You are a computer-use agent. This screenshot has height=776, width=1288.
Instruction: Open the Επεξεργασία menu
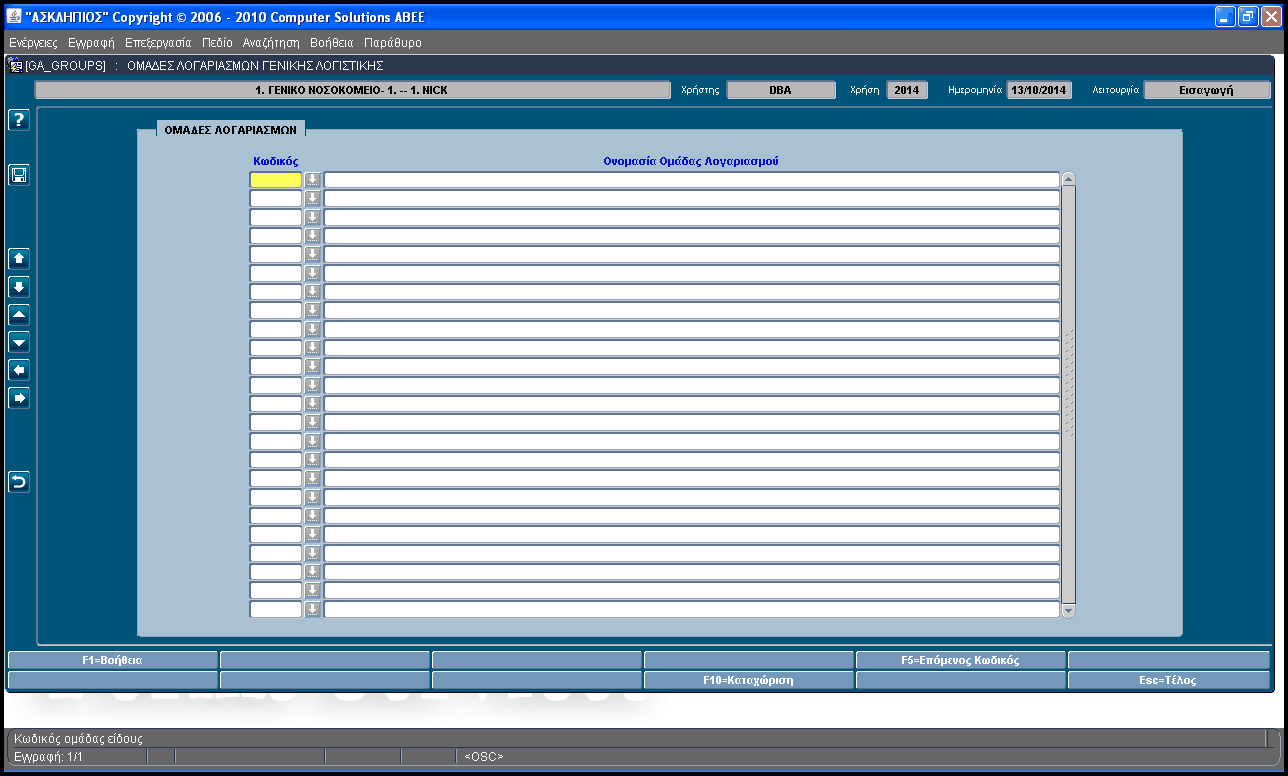pyautogui.click(x=158, y=43)
